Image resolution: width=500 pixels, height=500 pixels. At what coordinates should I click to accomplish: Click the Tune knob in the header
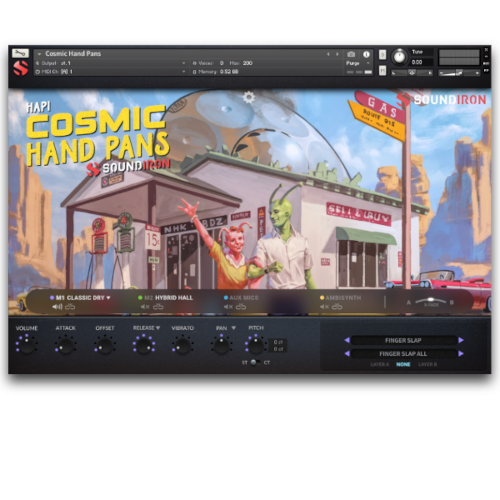pyautogui.click(x=400, y=57)
